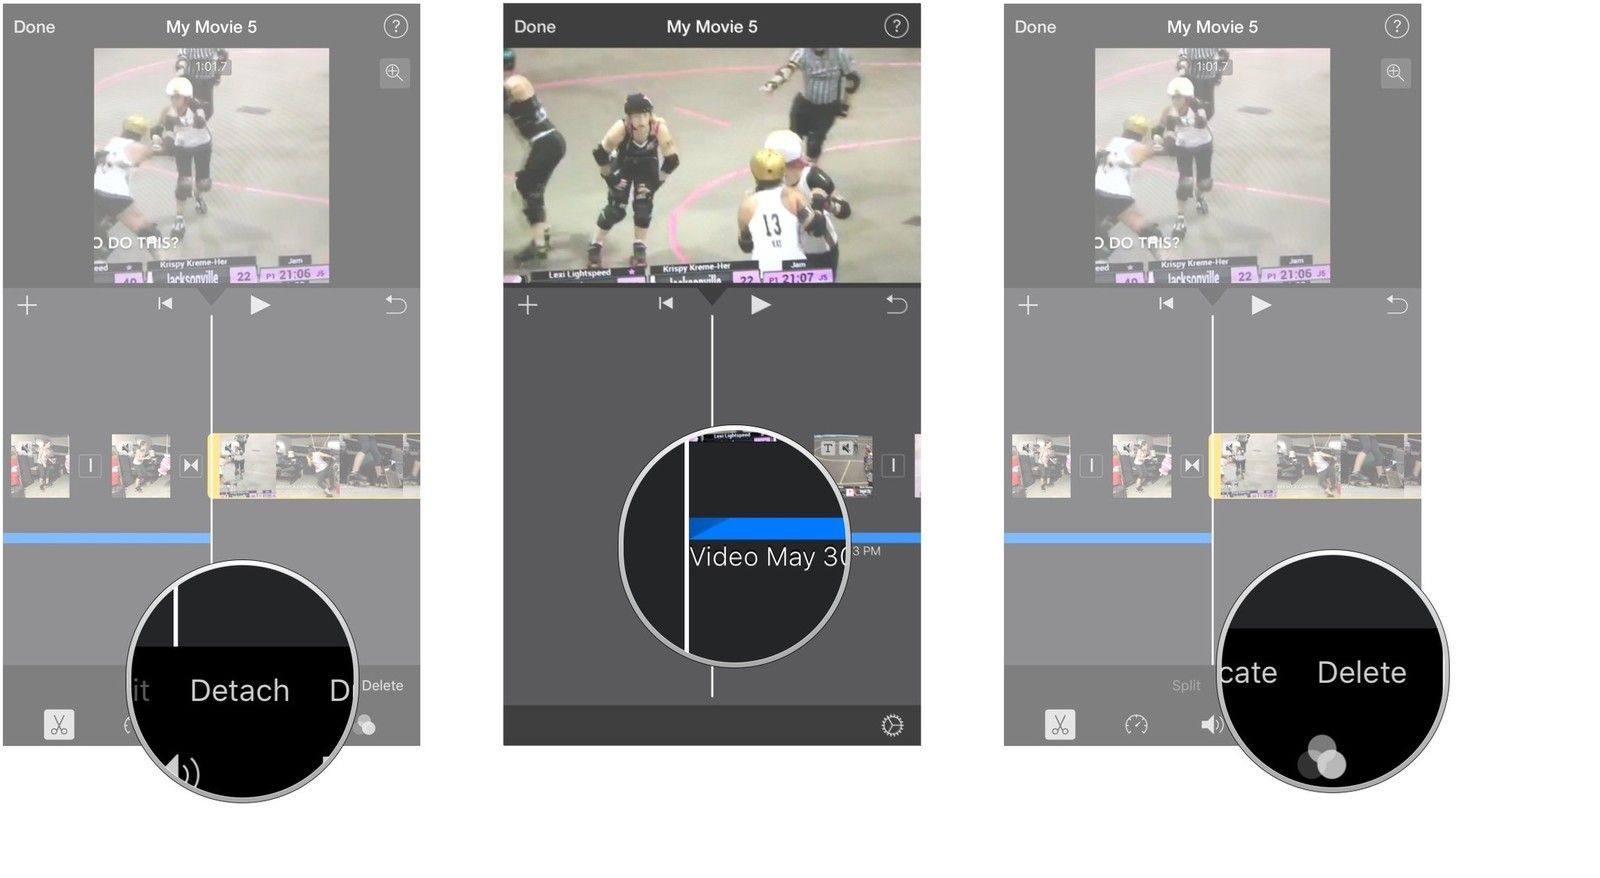Undo using the arrow on the gear icon screen
The width and height of the screenshot is (1600, 878).
pyautogui.click(x=896, y=305)
